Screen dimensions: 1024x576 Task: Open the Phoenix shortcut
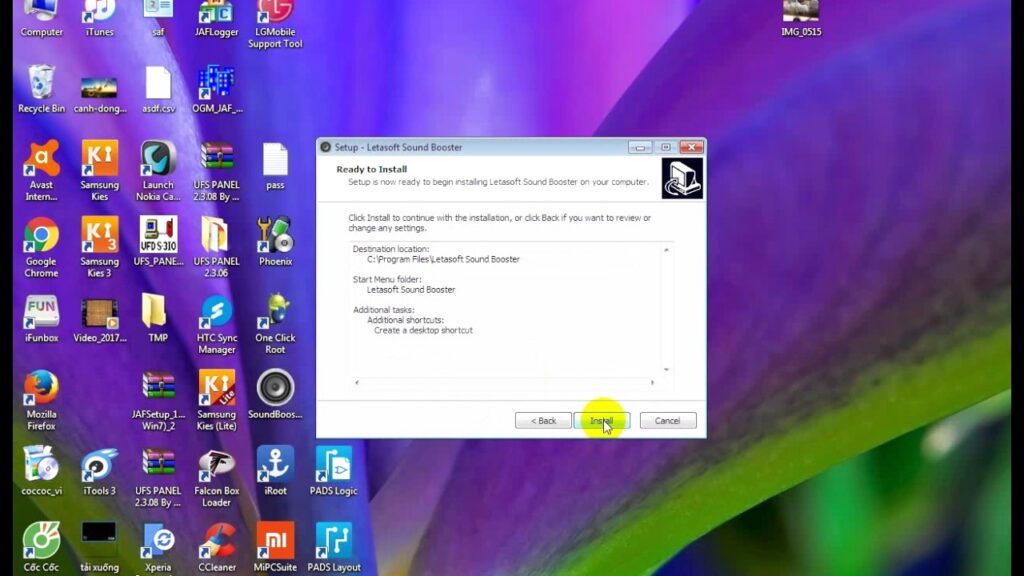coord(275,242)
